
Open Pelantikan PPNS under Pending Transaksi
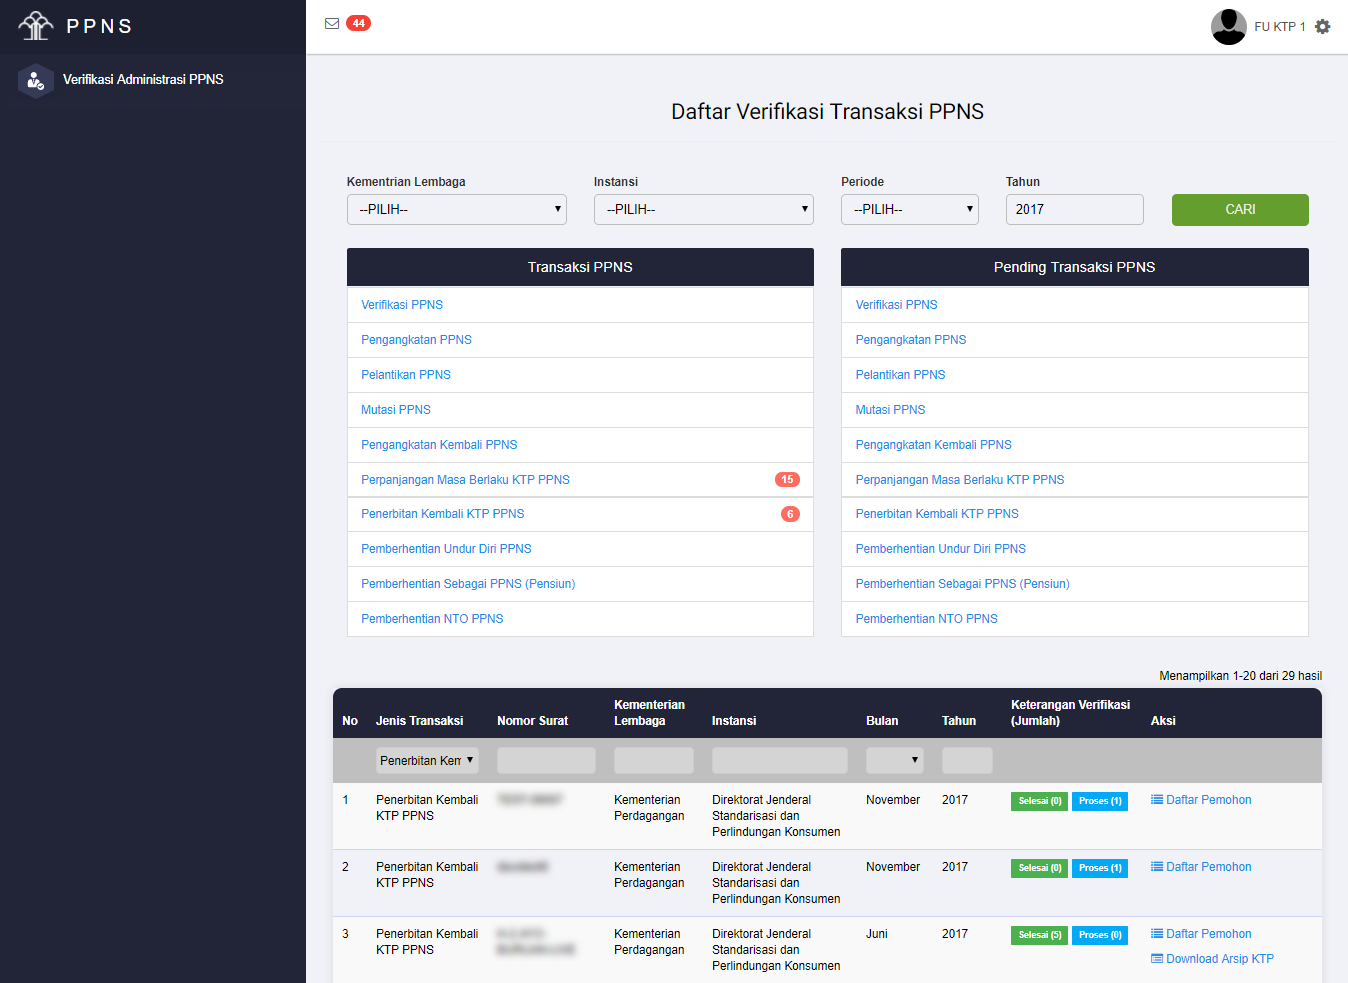(x=900, y=375)
